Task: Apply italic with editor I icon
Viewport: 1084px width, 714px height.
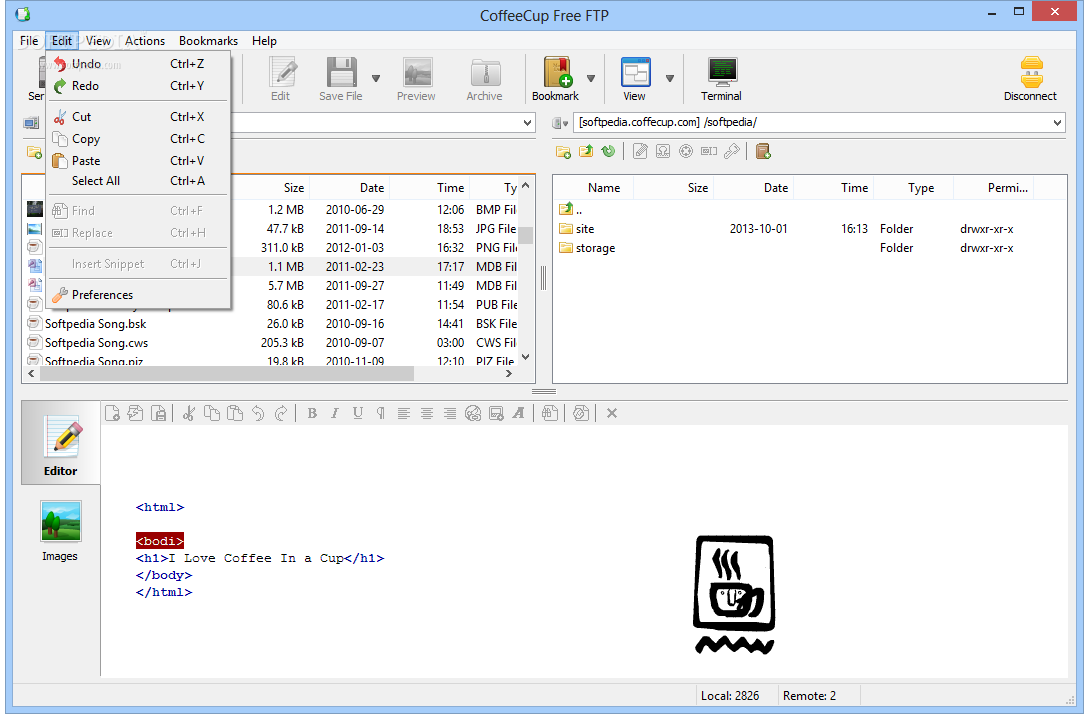Action: click(x=335, y=413)
